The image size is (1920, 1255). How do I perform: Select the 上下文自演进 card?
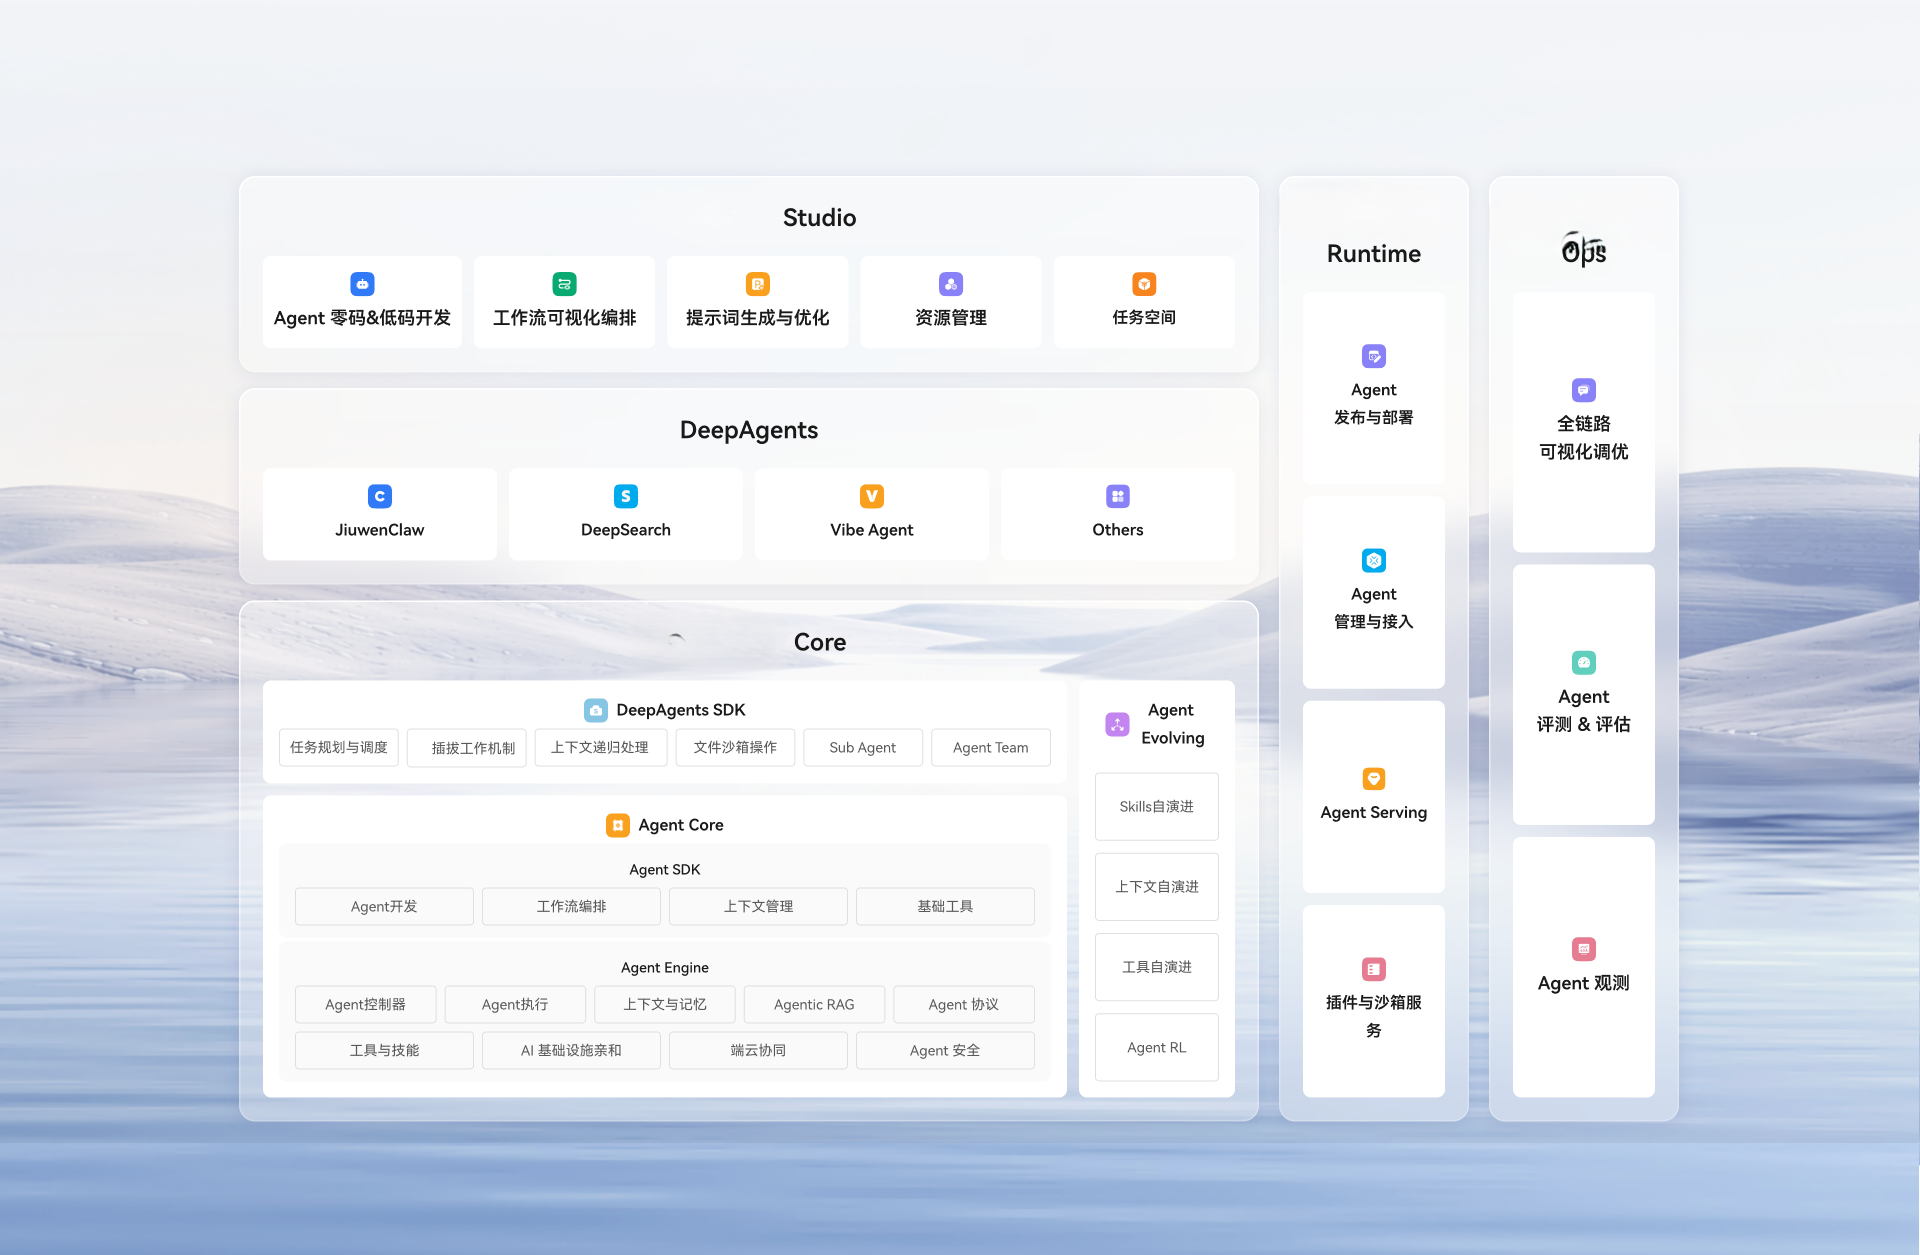click(1157, 886)
